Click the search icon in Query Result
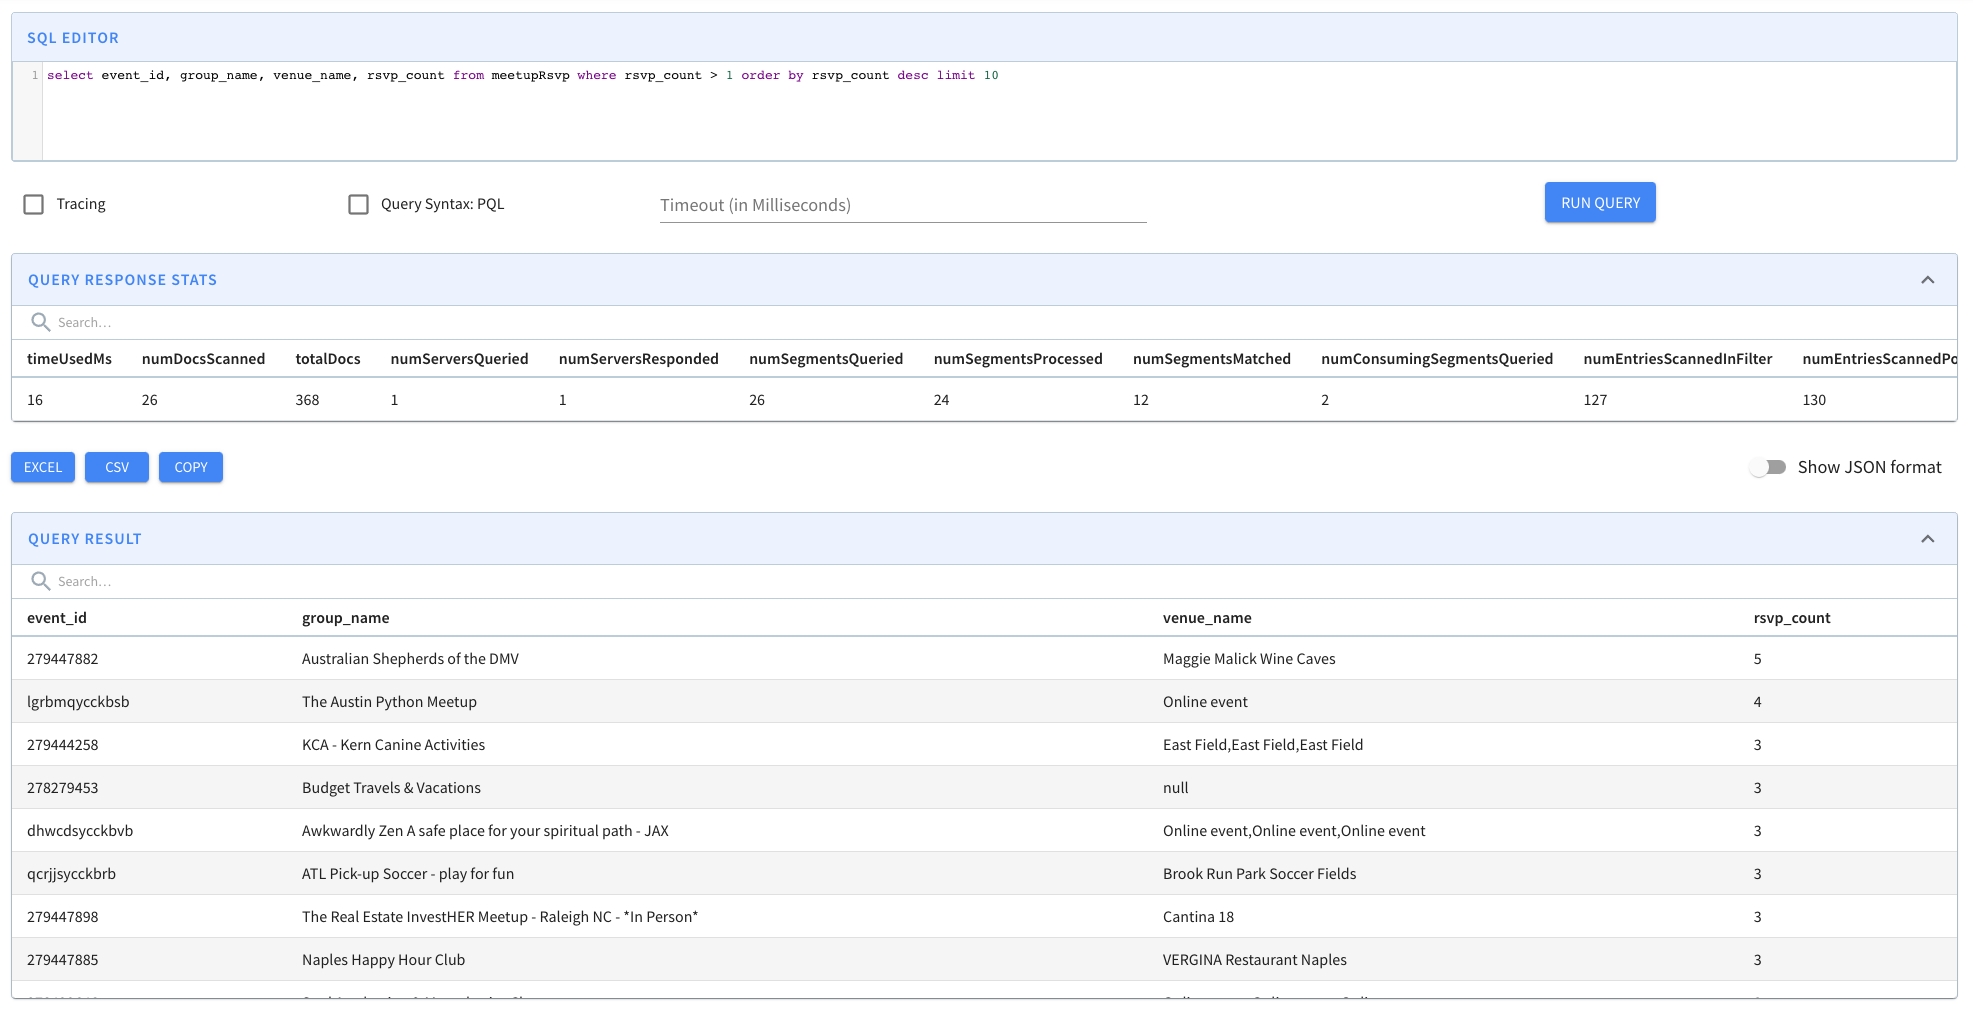The height and width of the screenshot is (1013, 1973). tap(40, 581)
